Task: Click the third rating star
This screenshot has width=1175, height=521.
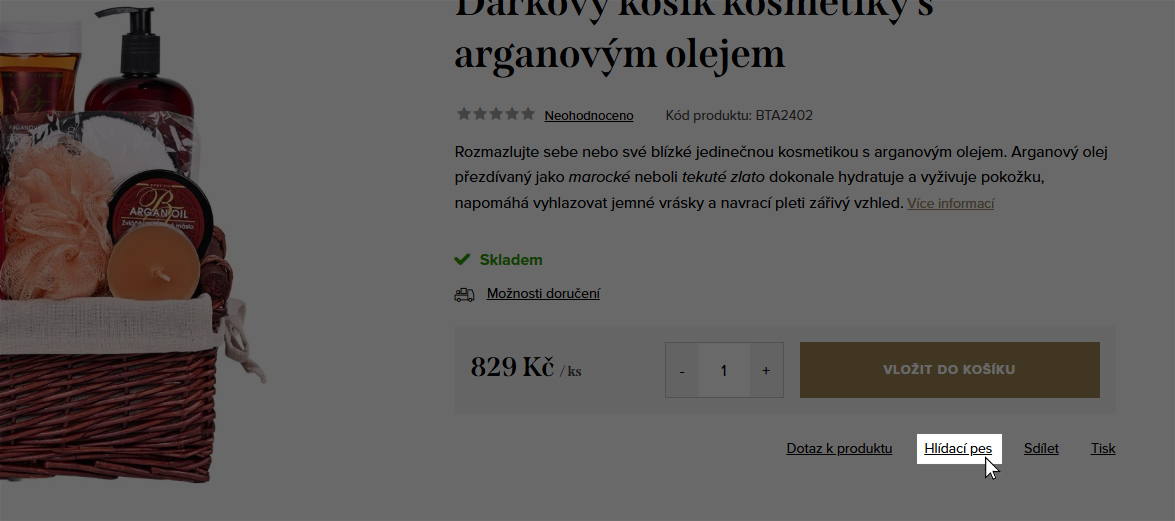Action: tap(496, 114)
